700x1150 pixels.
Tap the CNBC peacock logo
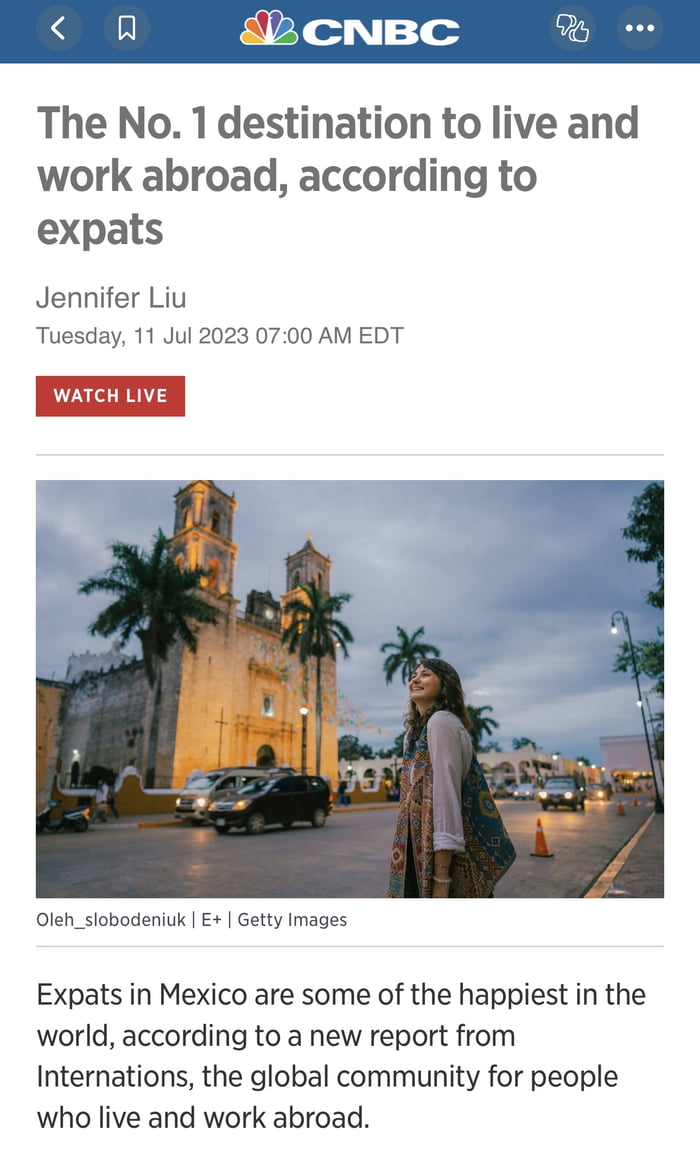coord(269,28)
